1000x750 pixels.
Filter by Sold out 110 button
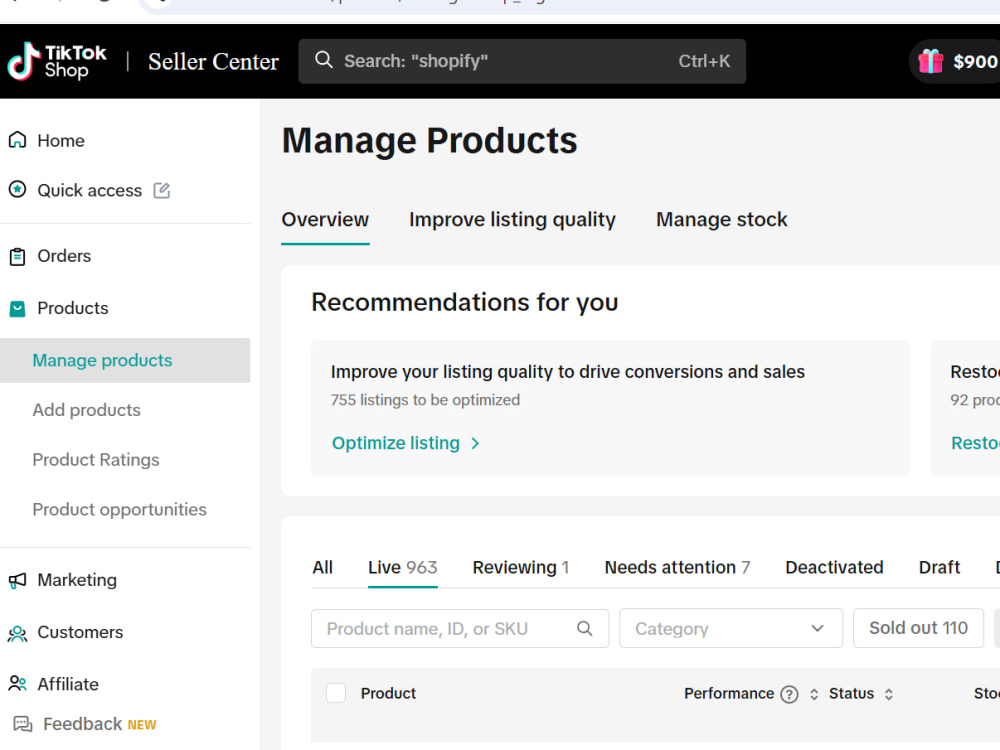pyautogui.click(x=918, y=628)
